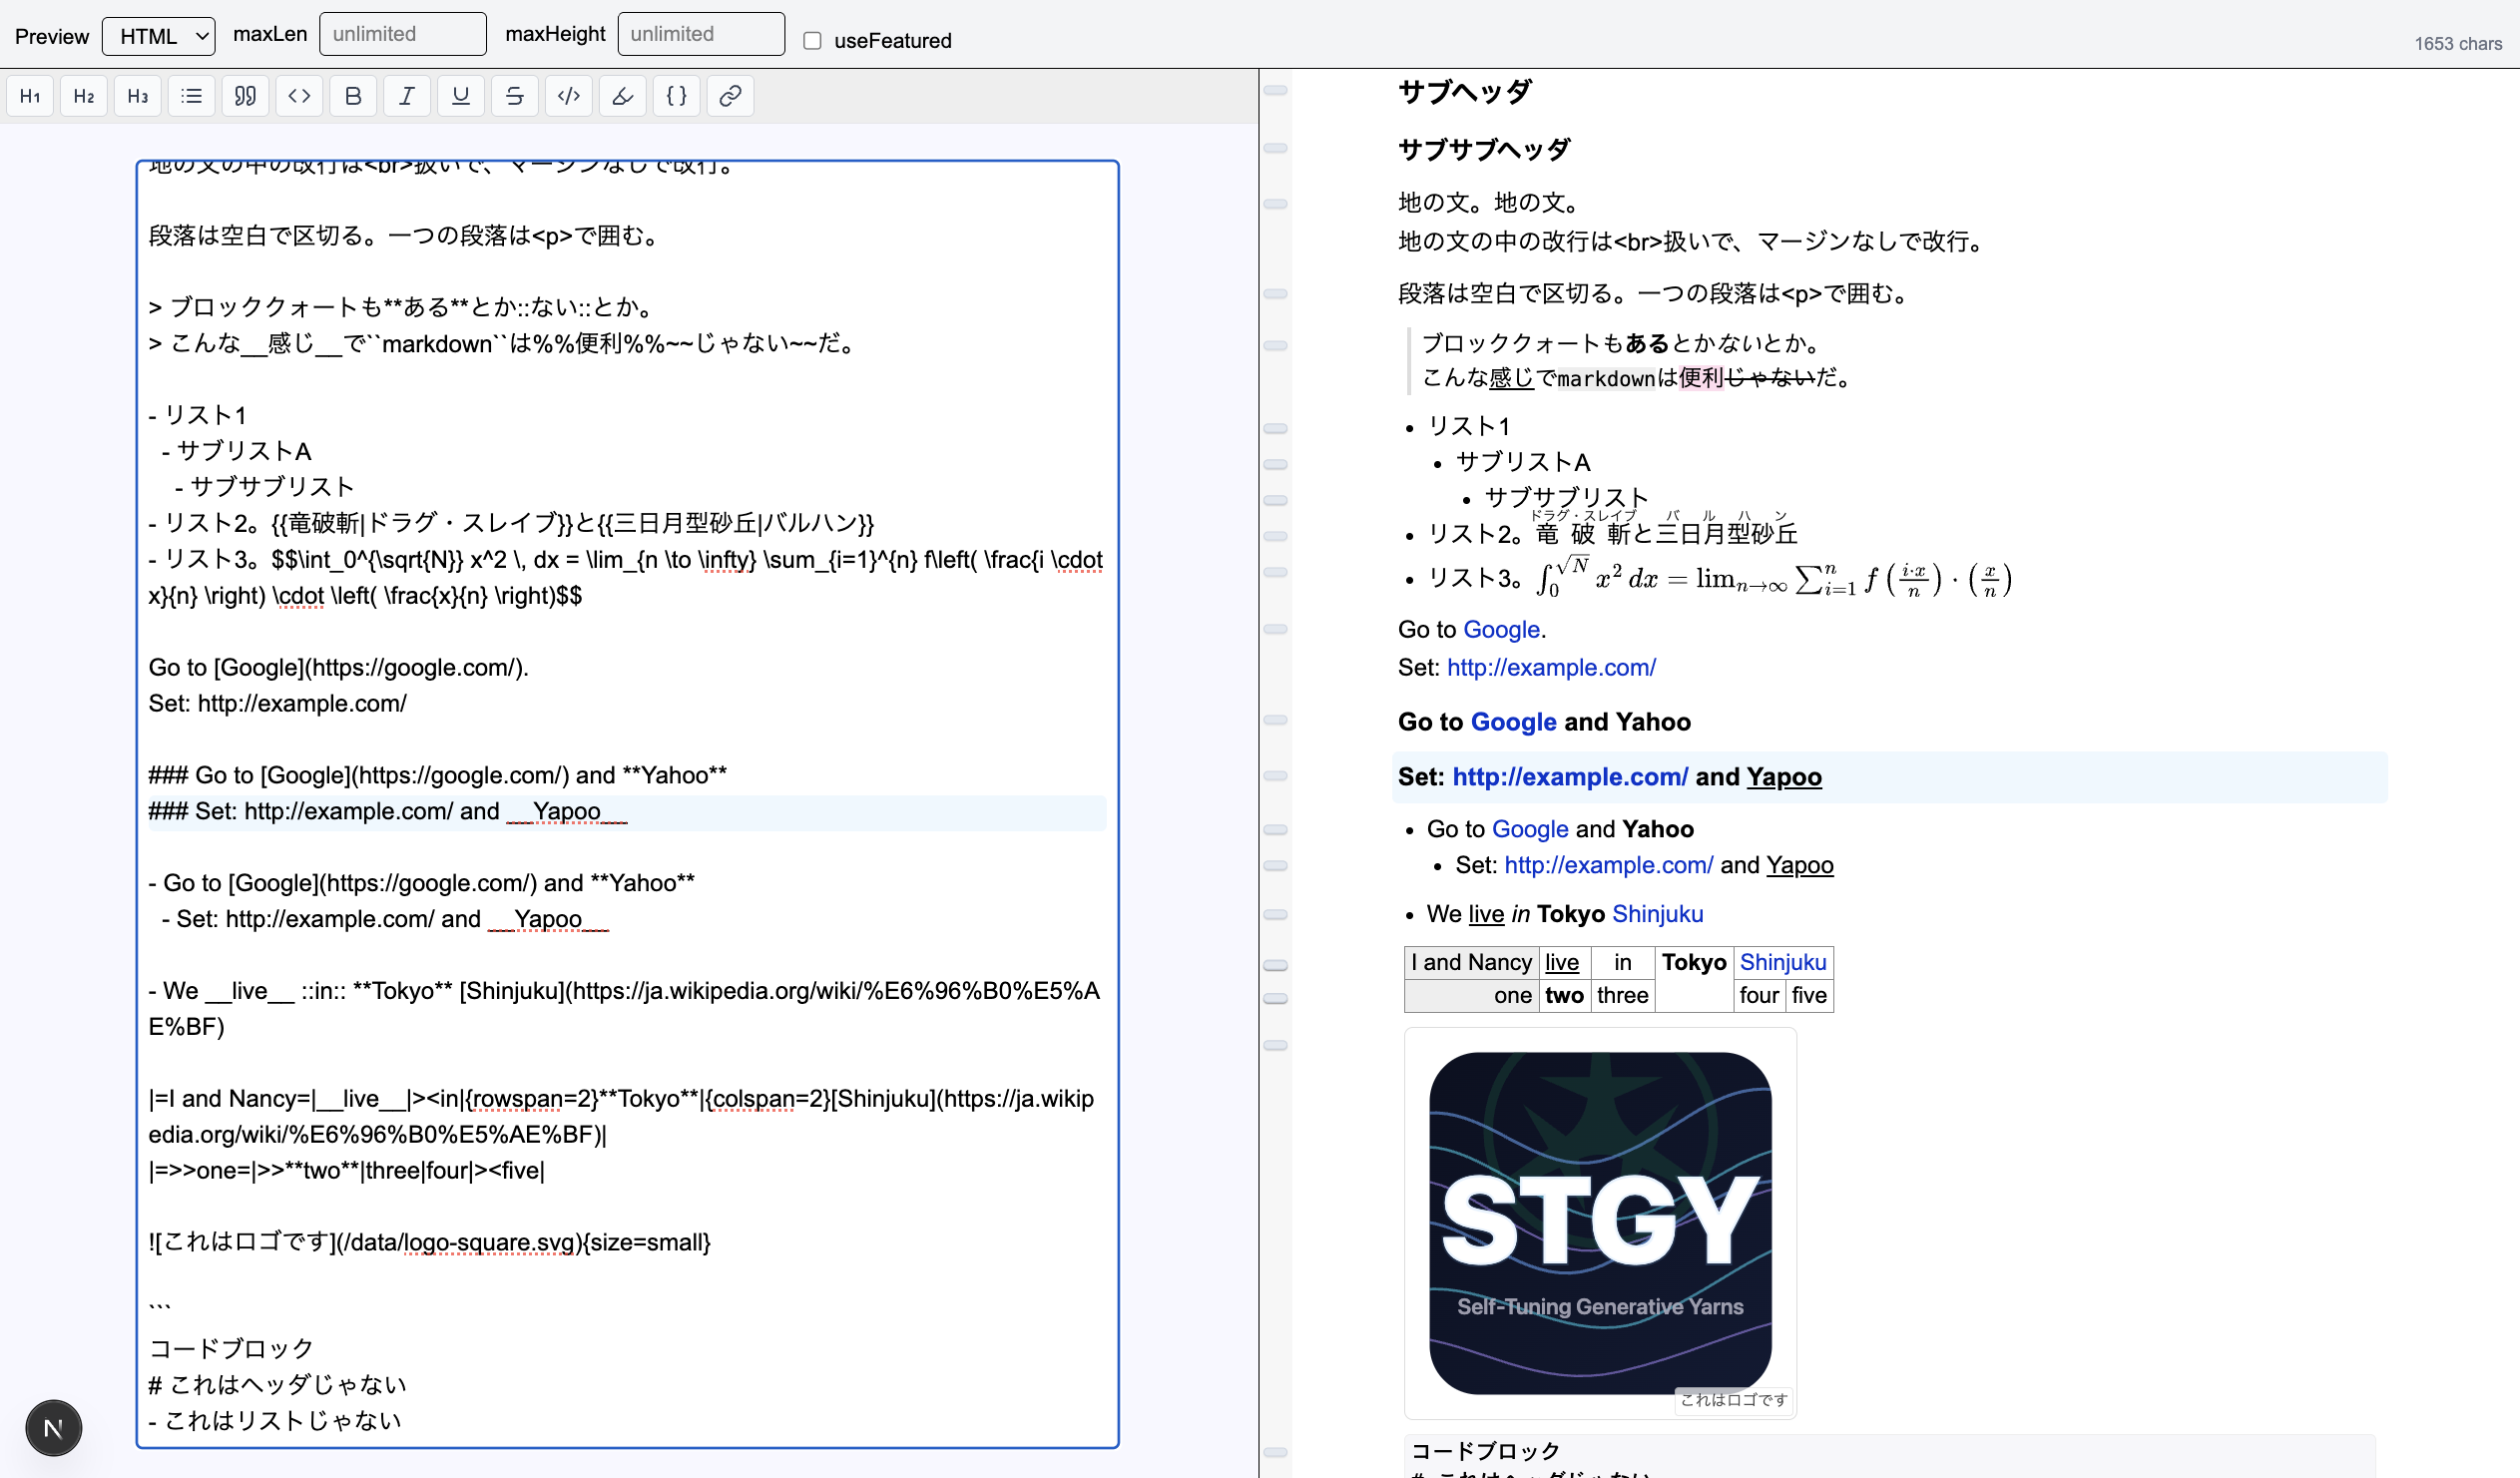
Task: Focus the maxHeight input field
Action: click(701, 34)
